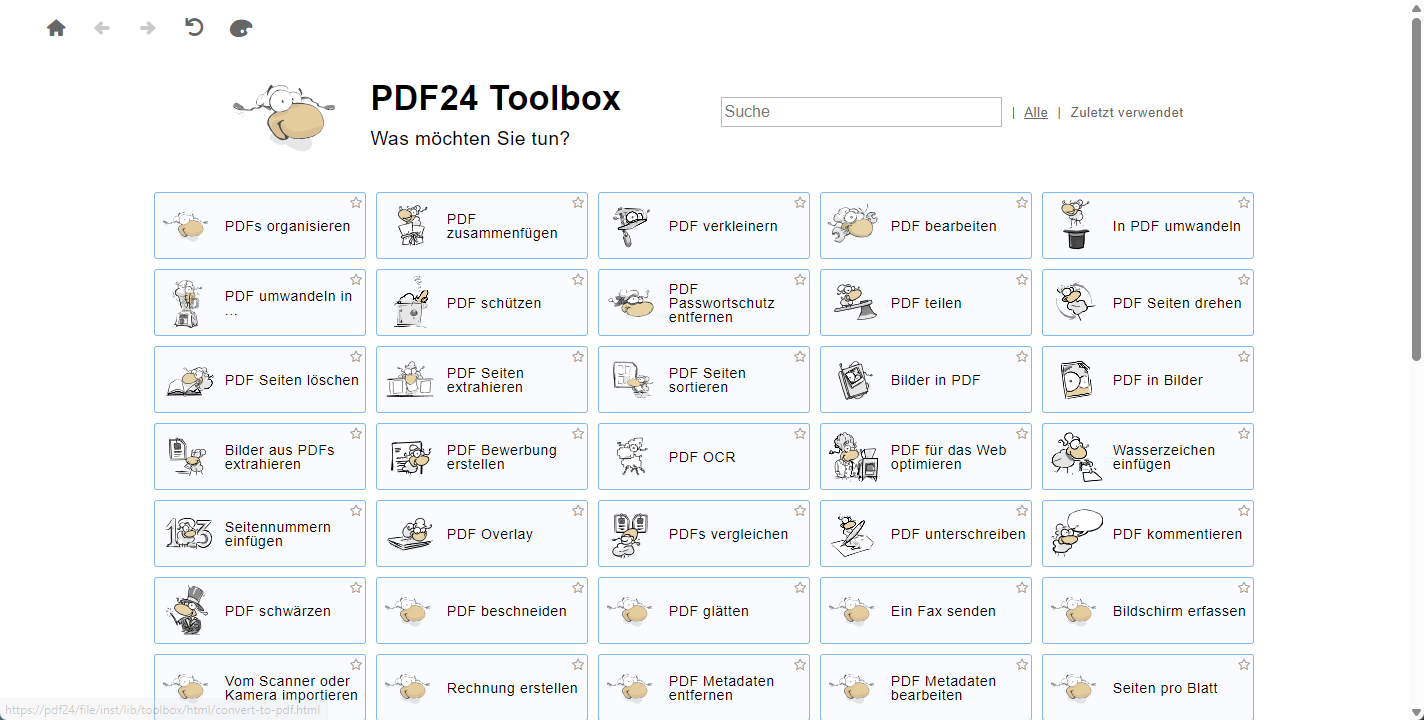Open the PDFs organisieren tool icon

click(x=186, y=226)
